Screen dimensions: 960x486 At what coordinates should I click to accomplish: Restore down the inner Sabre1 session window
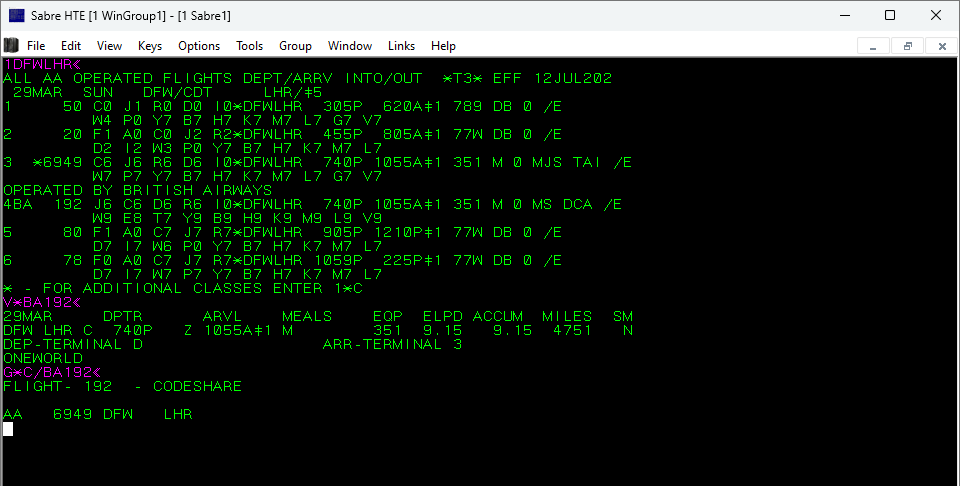[907, 46]
